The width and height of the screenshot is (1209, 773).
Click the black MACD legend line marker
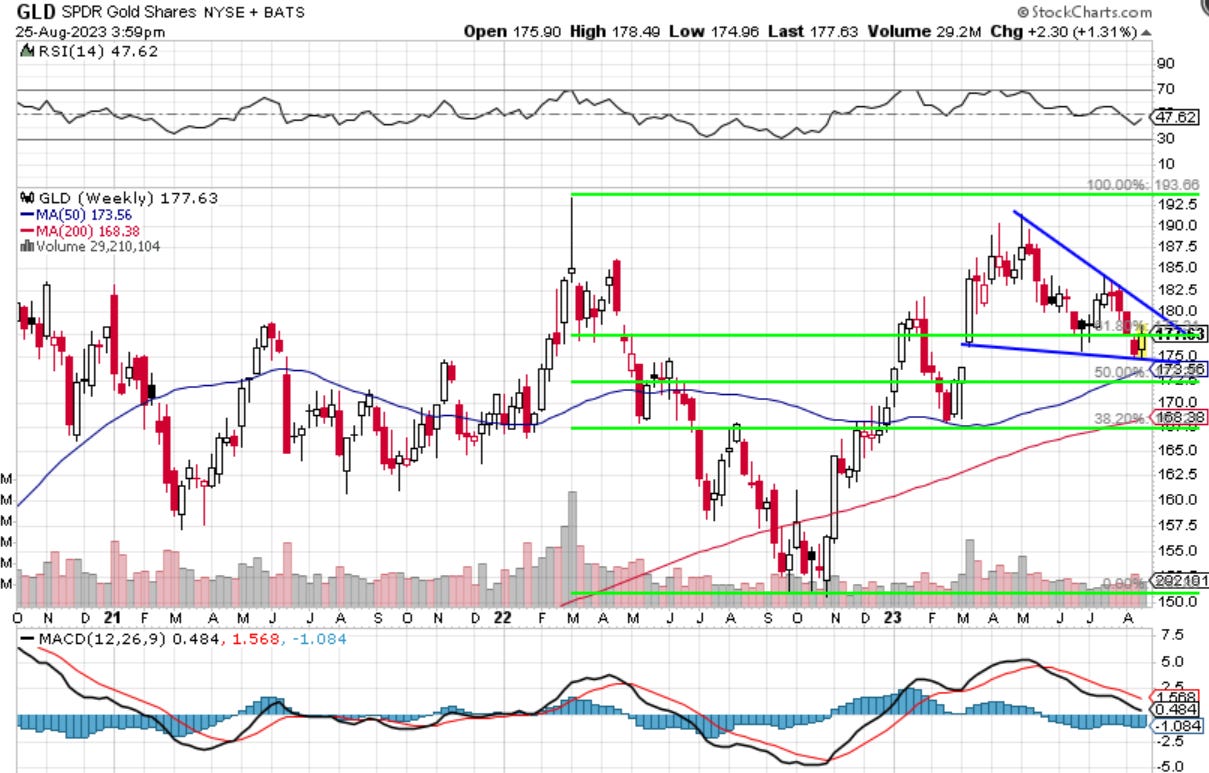[x=25, y=638]
